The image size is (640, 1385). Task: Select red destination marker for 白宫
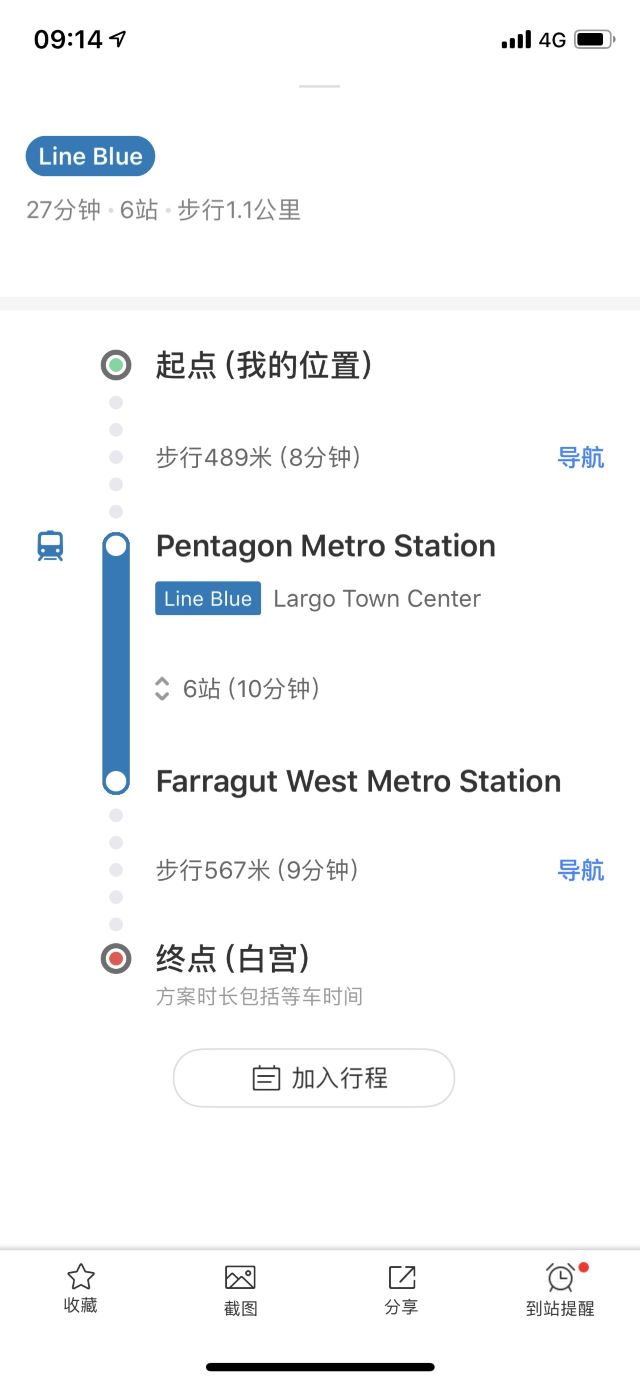tap(116, 959)
